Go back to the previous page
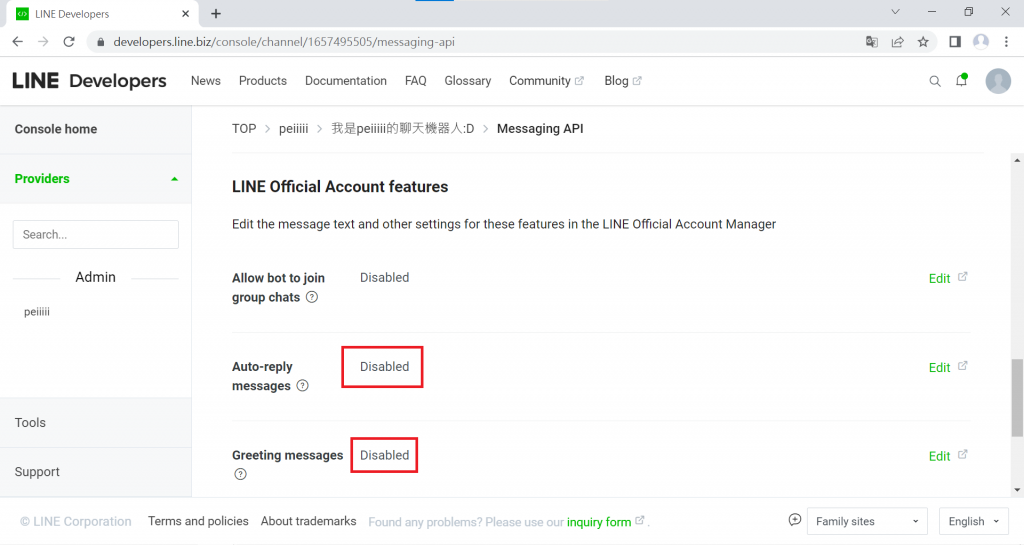This screenshot has width=1024, height=545. (18, 42)
